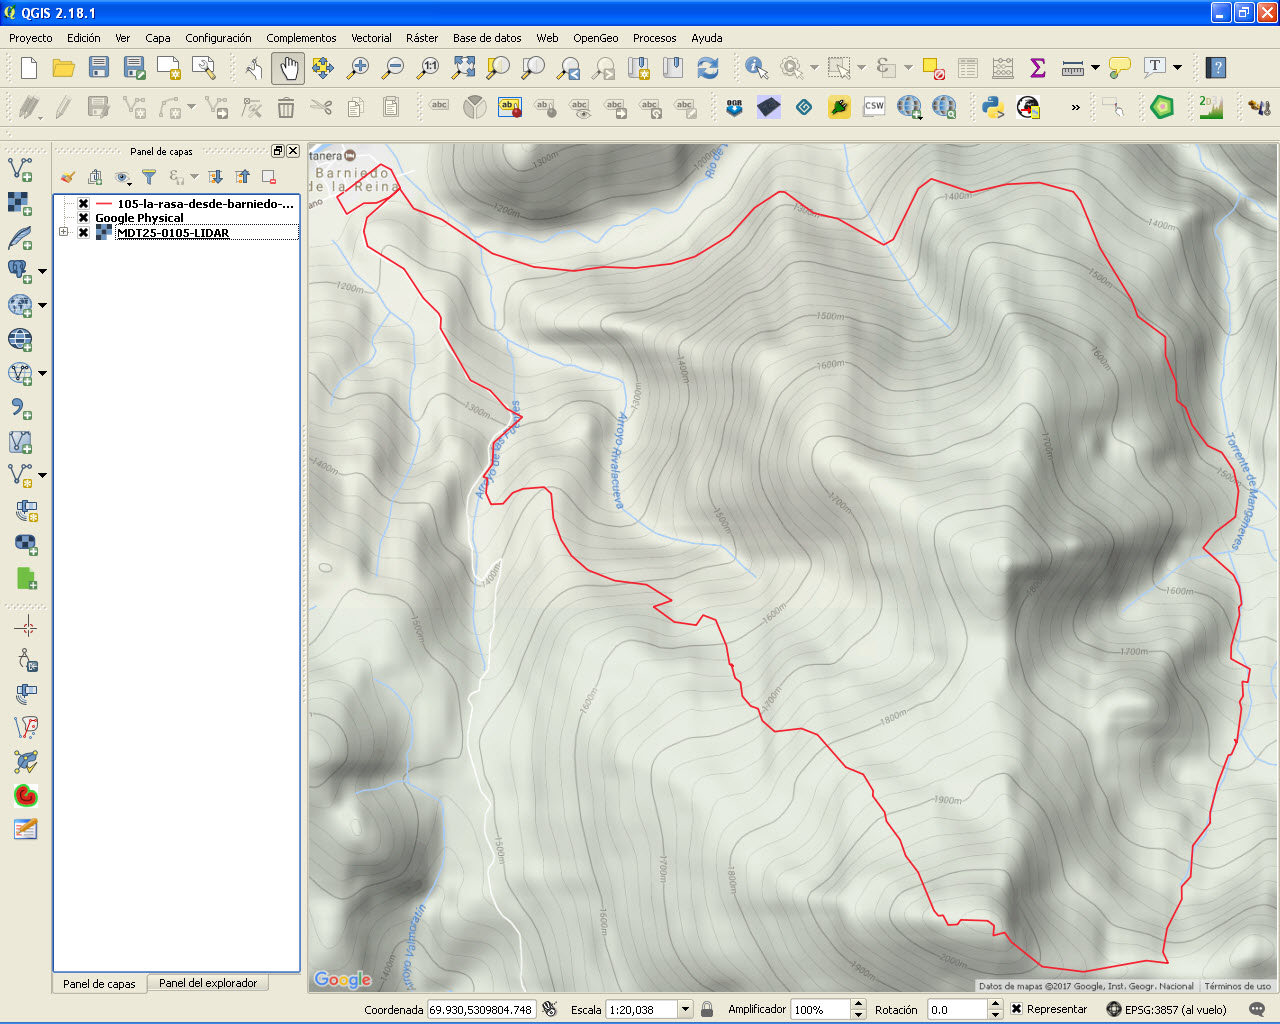
Task: Open the Python console
Action: 993,107
